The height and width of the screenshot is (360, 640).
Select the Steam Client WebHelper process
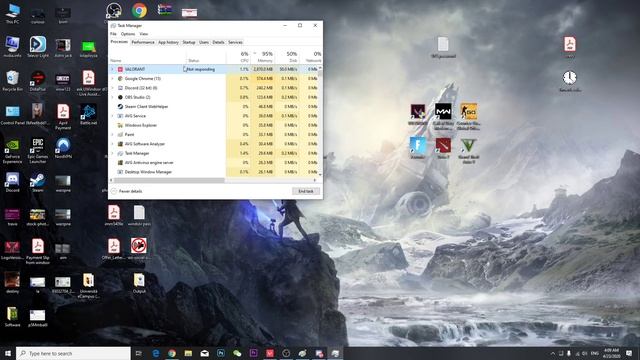tap(213, 107)
